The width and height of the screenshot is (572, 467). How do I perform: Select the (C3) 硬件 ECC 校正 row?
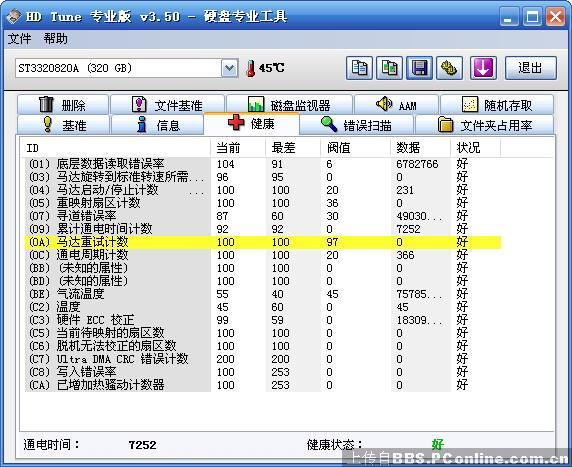point(263,320)
